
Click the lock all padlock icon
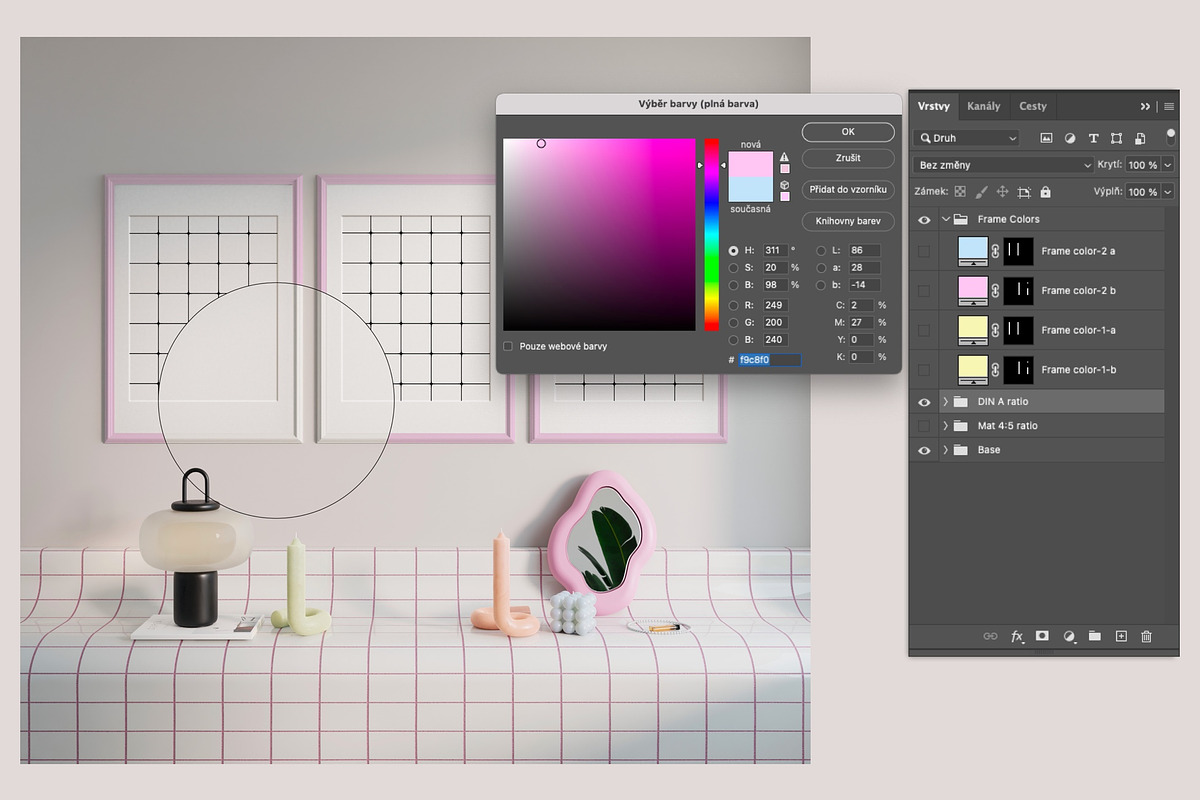1045,192
